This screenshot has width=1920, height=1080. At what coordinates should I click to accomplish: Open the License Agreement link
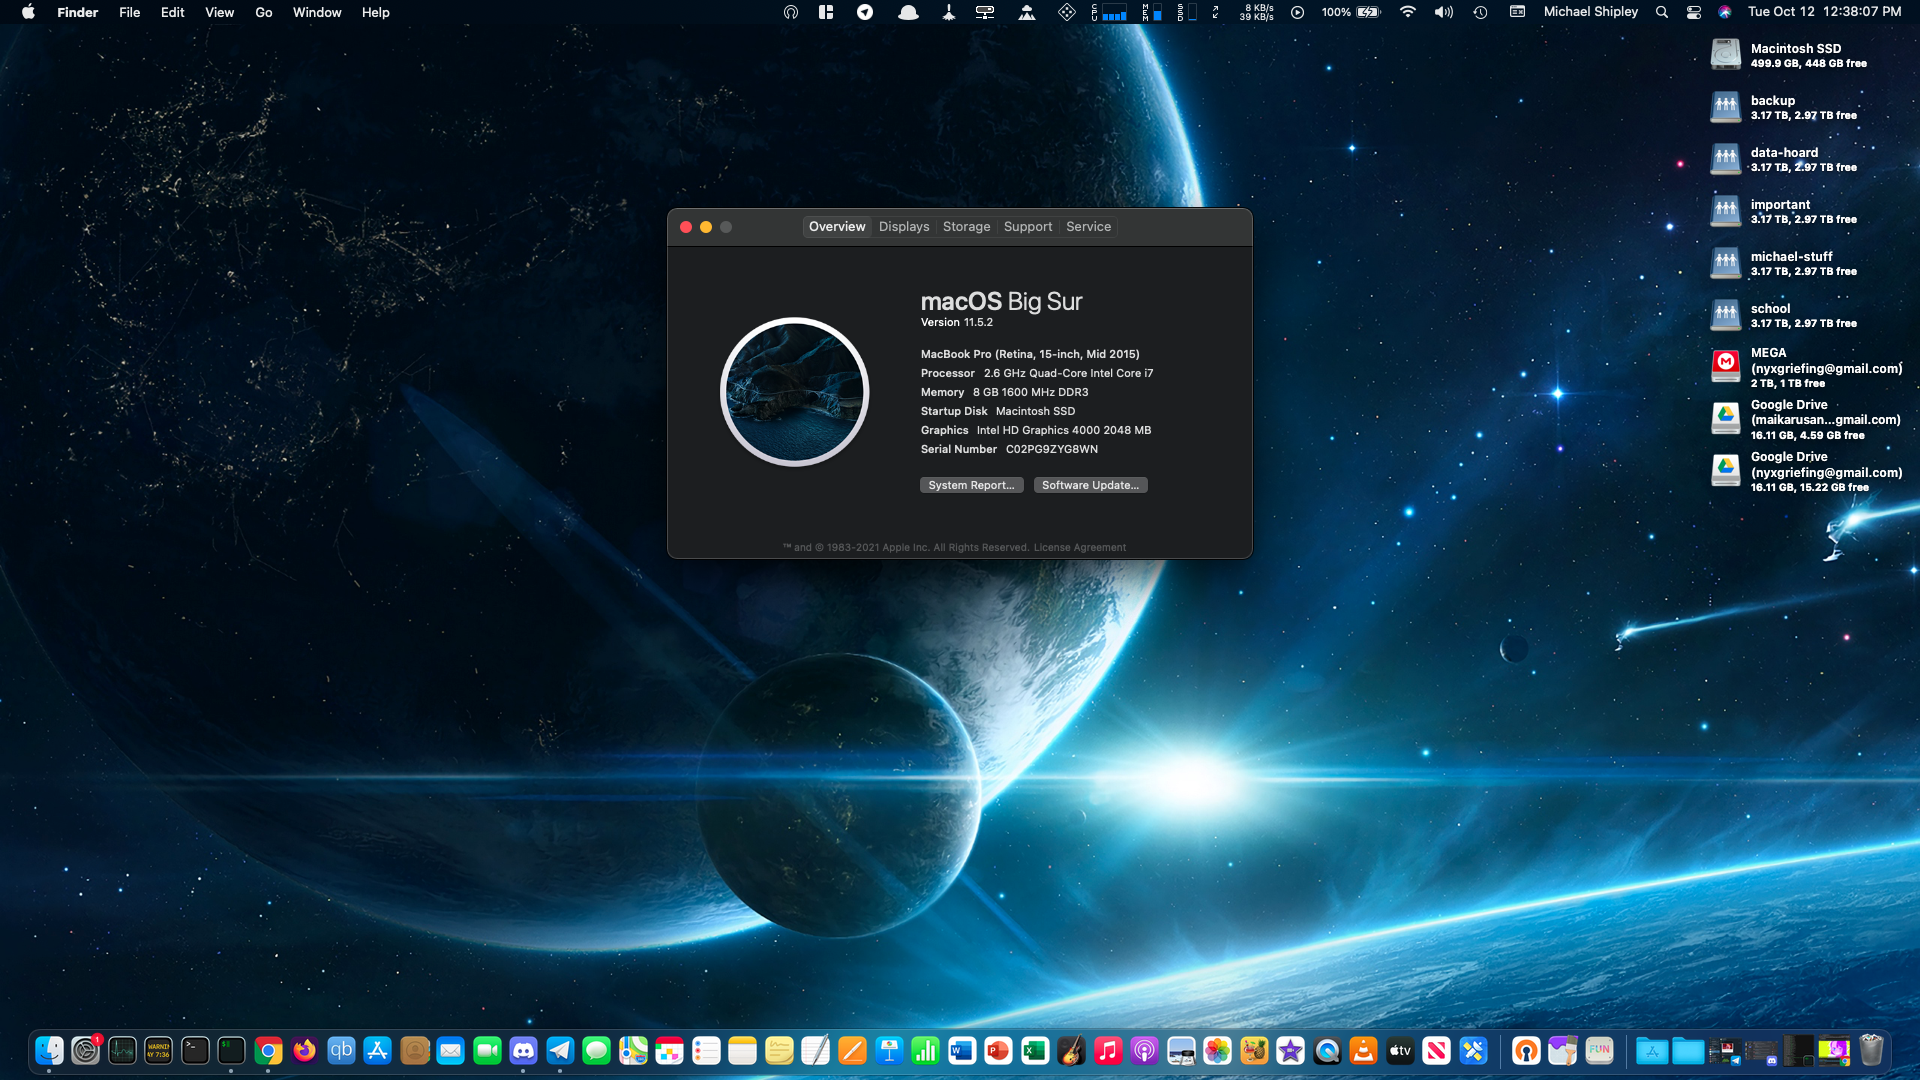(x=1079, y=547)
